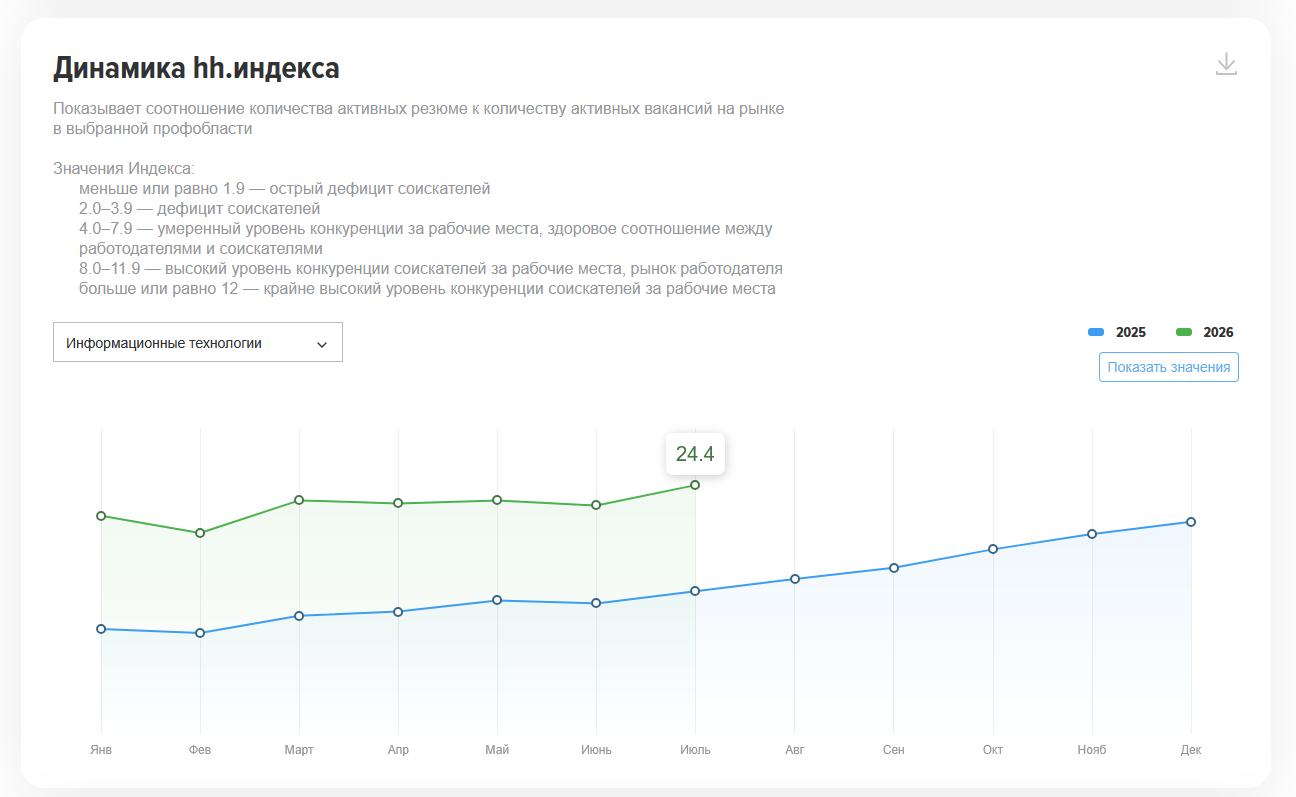Toggle the 2026 series in the legend

tap(1204, 332)
